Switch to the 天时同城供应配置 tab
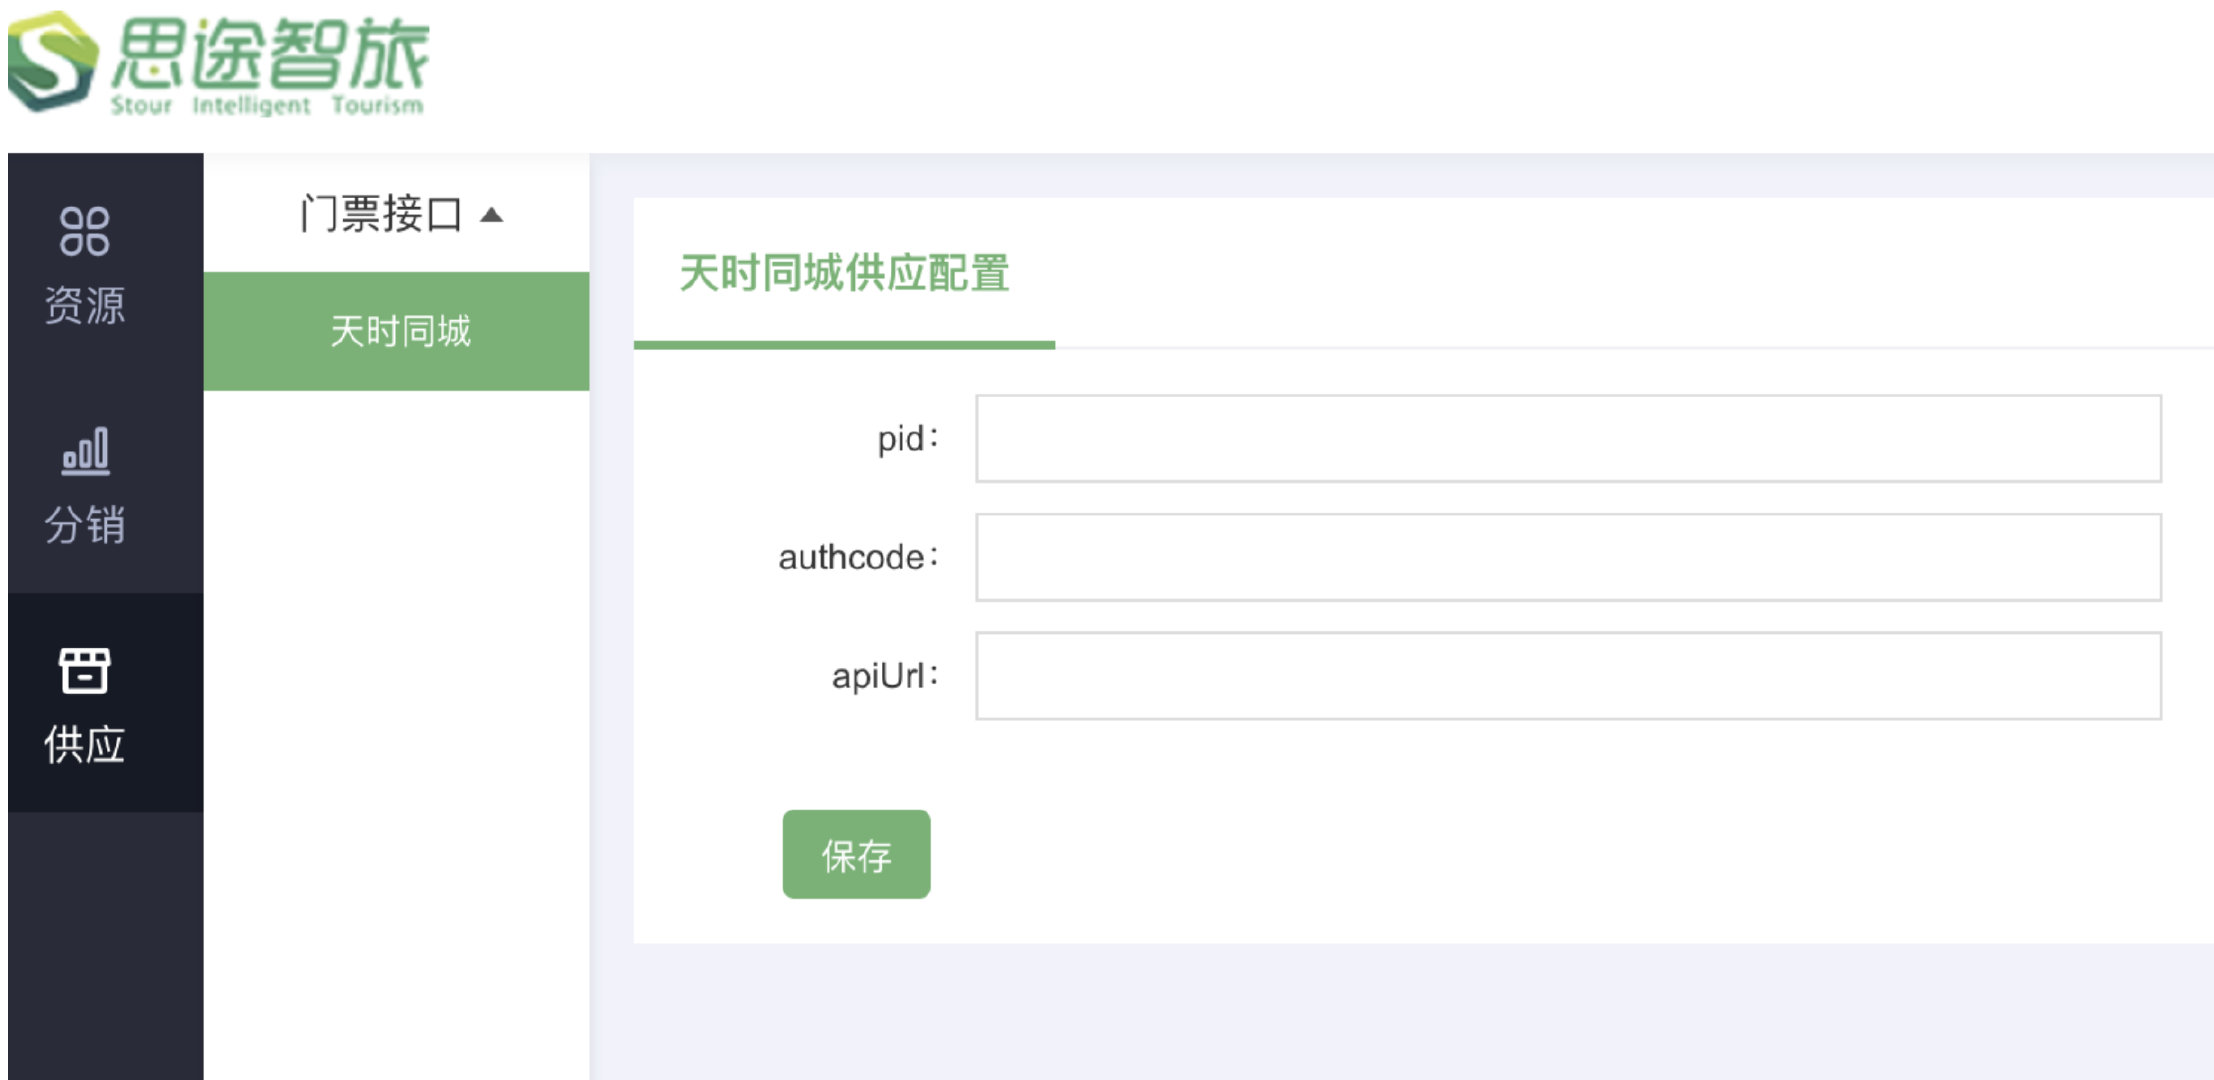 844,273
